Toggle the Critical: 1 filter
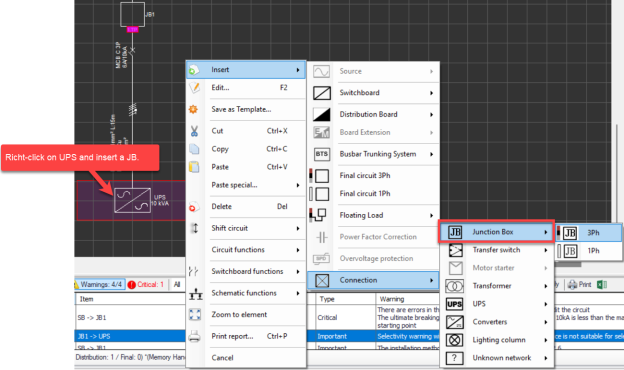Screen dimensions: 624x370 pyautogui.click(x=146, y=284)
